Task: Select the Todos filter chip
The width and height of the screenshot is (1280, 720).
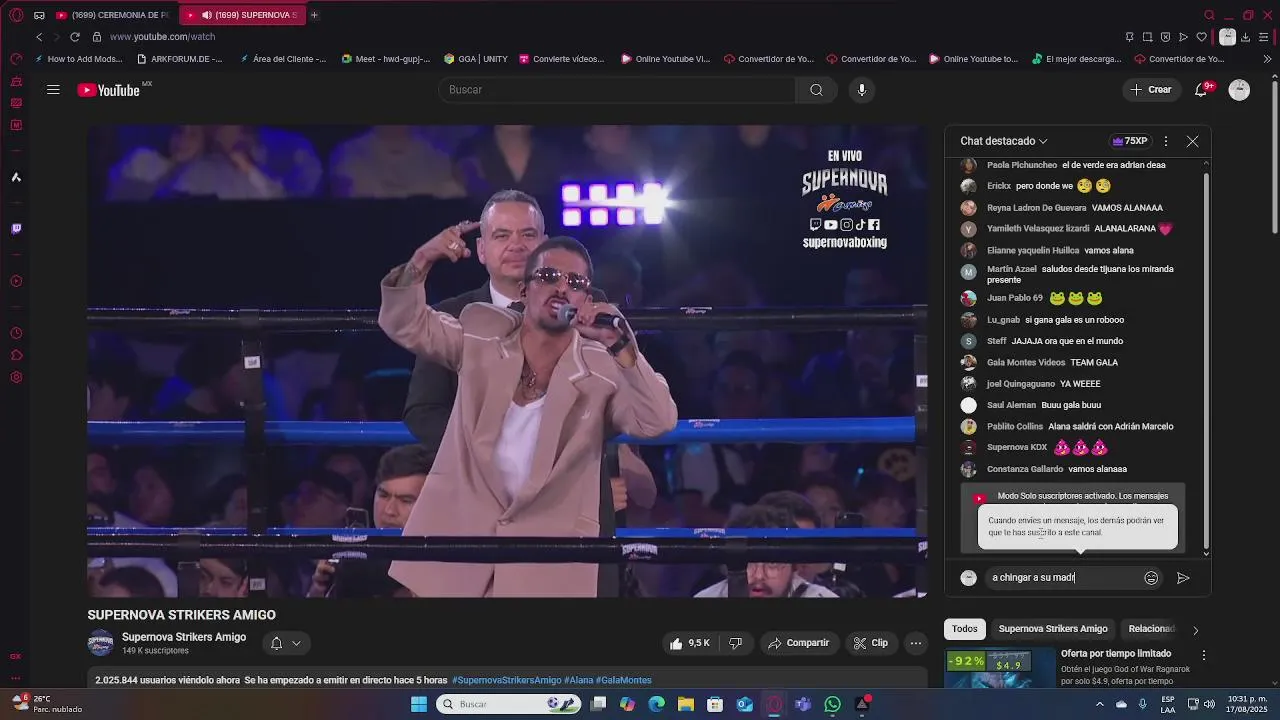Action: point(965,629)
